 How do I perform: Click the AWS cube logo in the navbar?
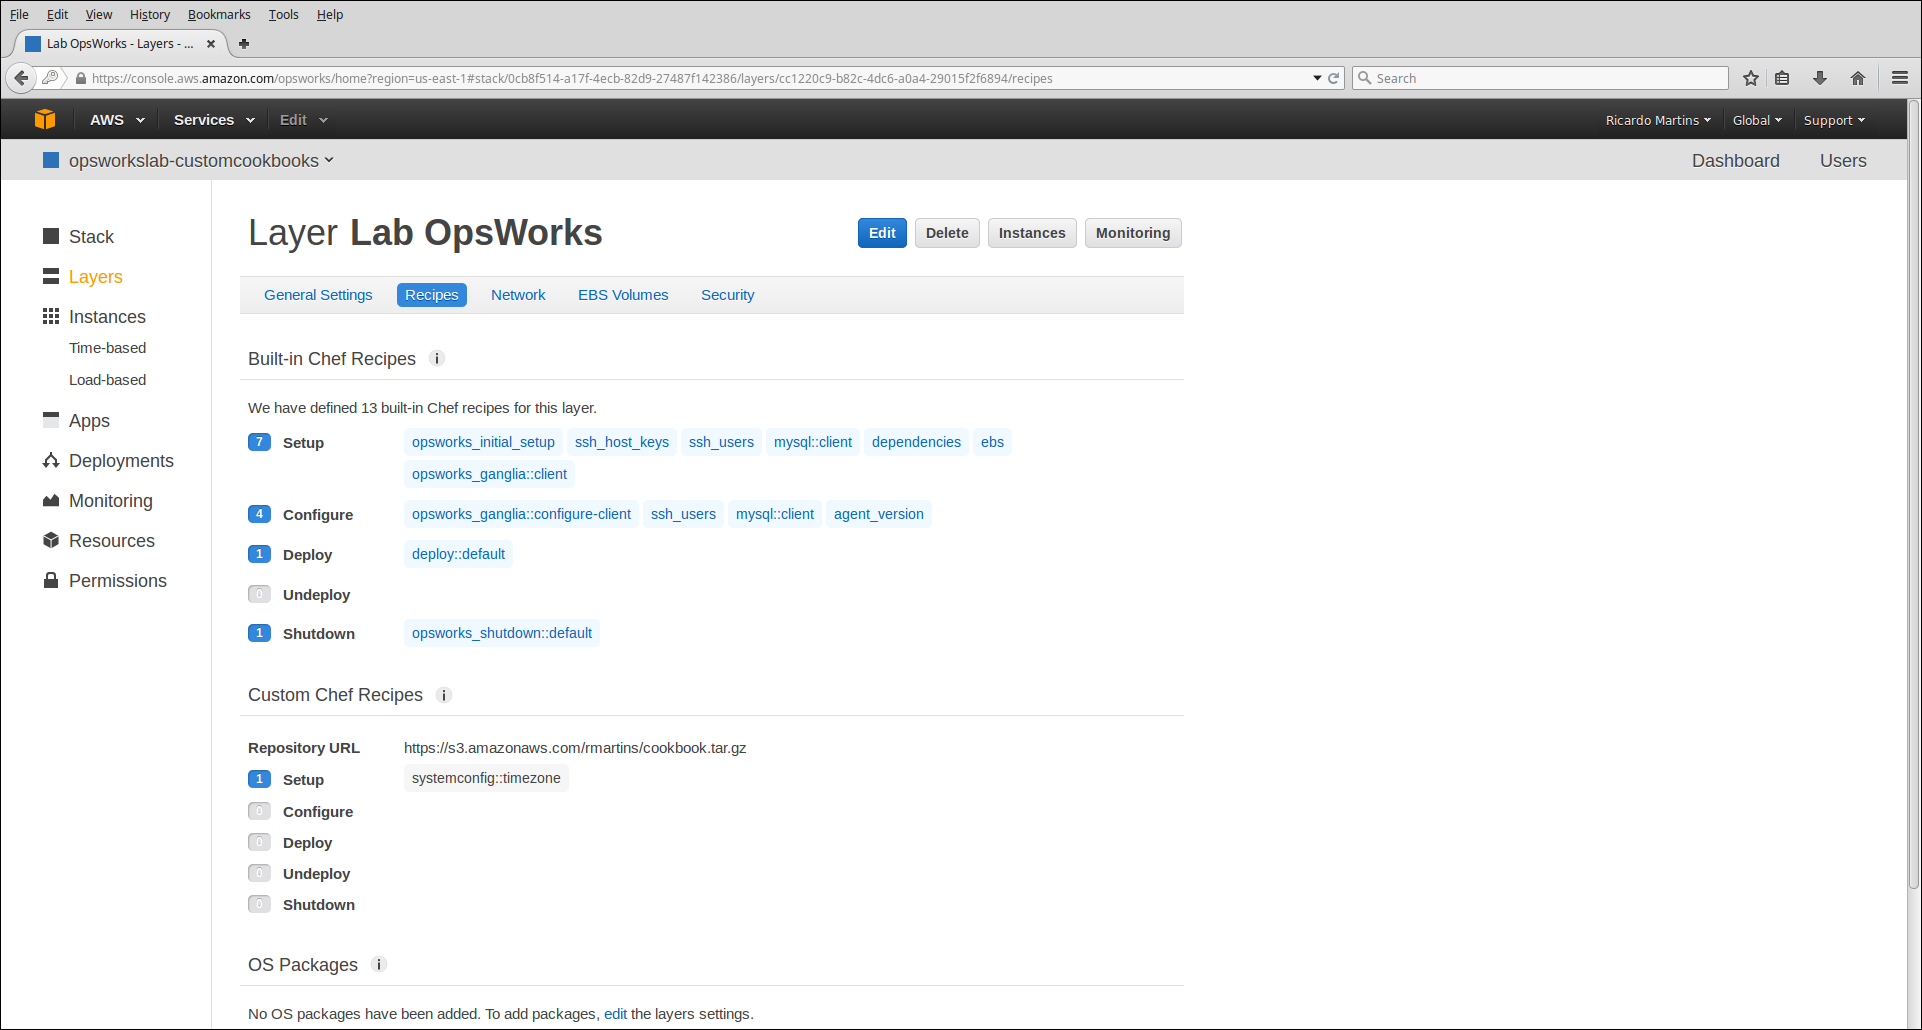[x=45, y=119]
